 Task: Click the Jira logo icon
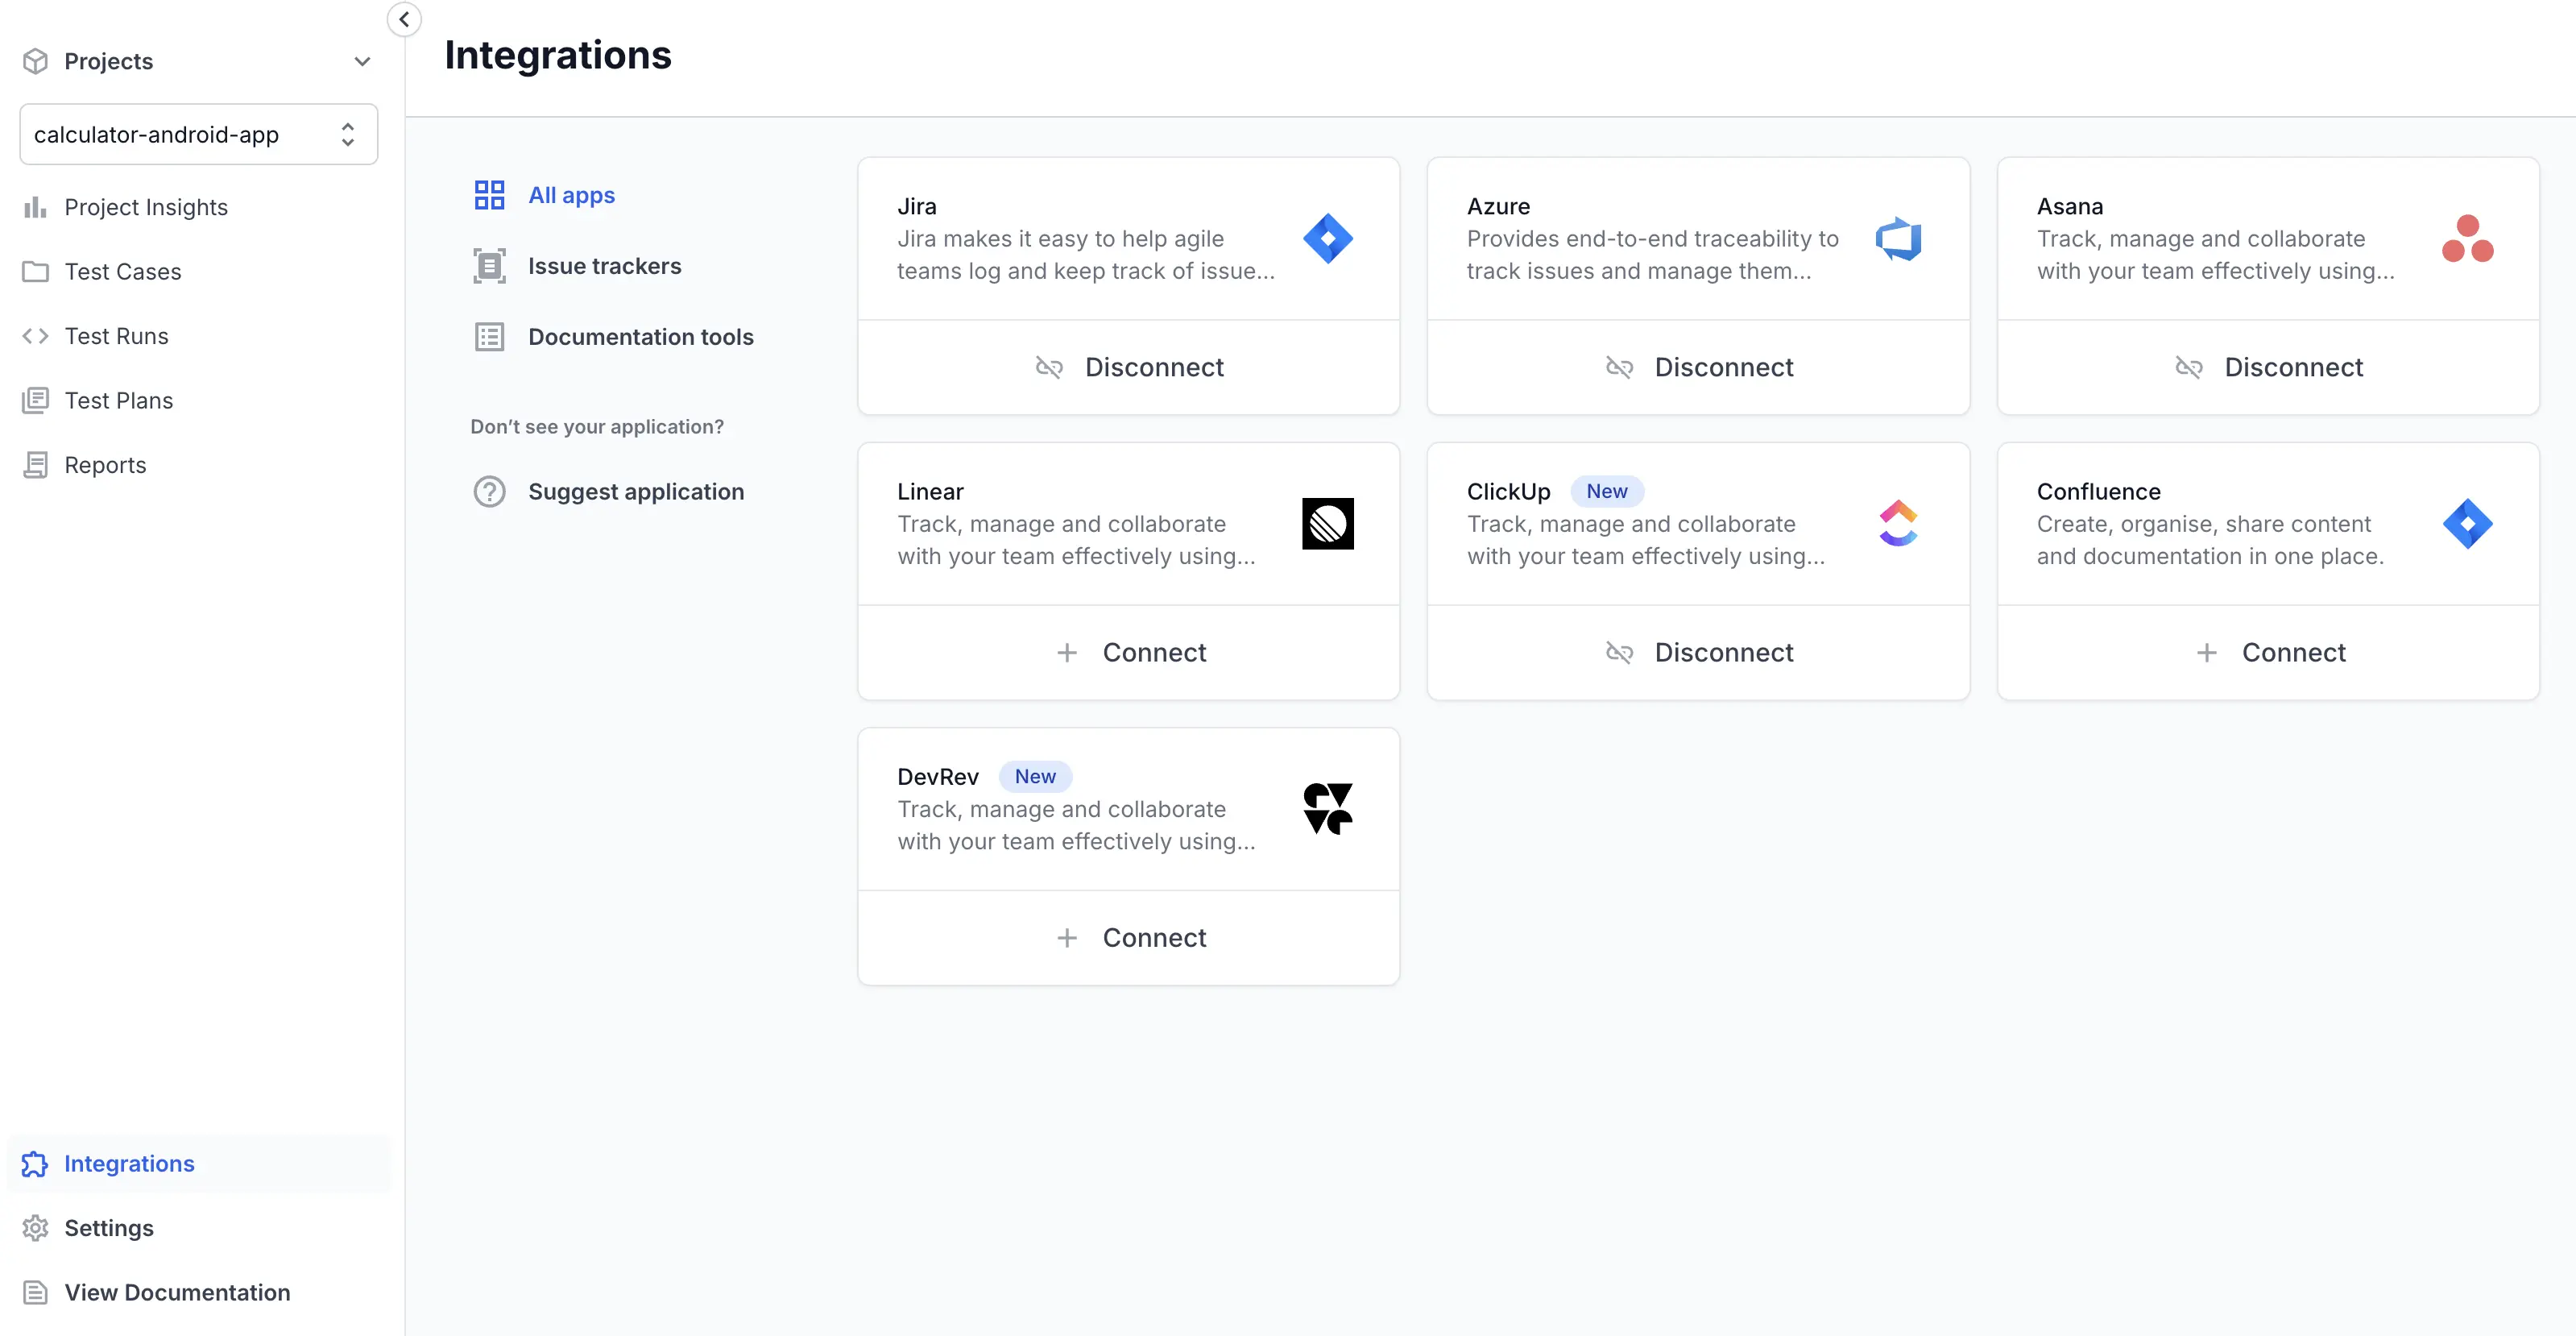1327,238
